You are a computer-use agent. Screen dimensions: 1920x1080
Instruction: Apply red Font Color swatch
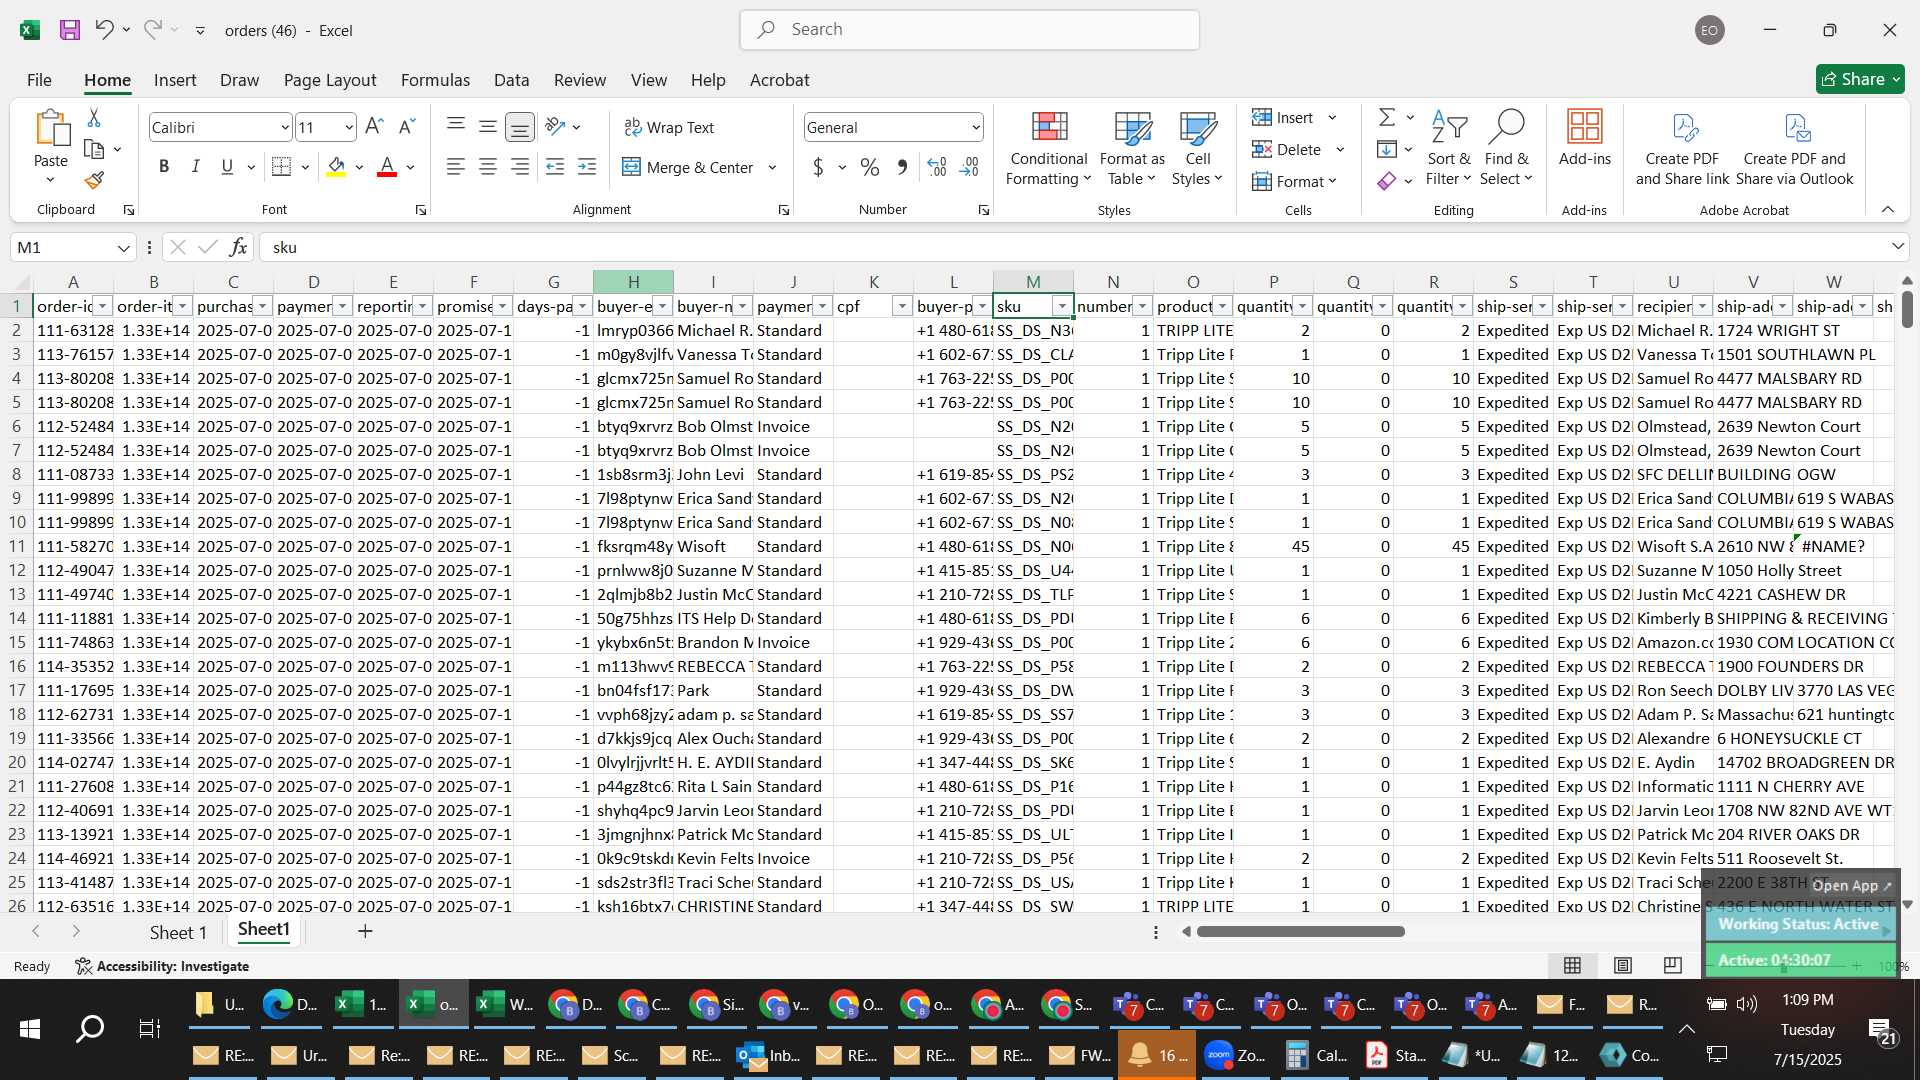[x=387, y=167]
